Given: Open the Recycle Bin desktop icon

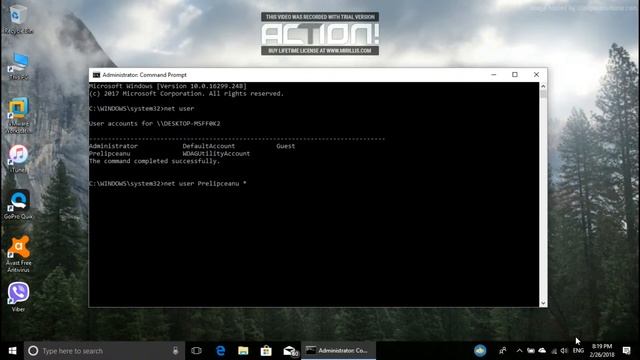Looking at the screenshot, I should click(x=18, y=19).
